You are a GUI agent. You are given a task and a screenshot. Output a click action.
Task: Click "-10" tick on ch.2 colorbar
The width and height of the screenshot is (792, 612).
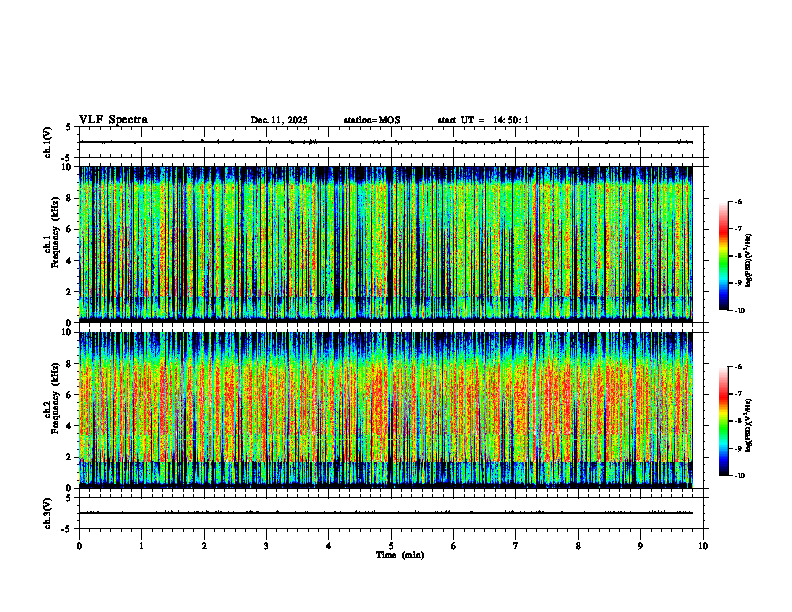tap(738, 476)
